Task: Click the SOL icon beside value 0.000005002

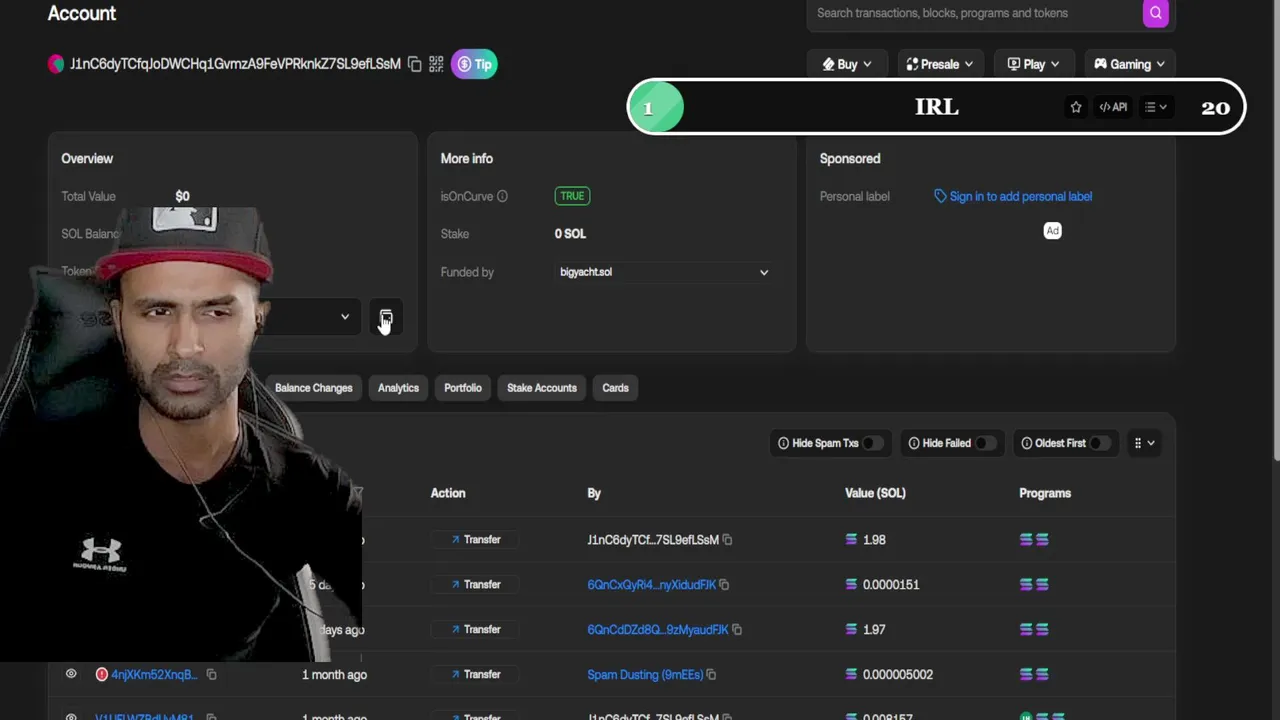Action: [852, 675]
